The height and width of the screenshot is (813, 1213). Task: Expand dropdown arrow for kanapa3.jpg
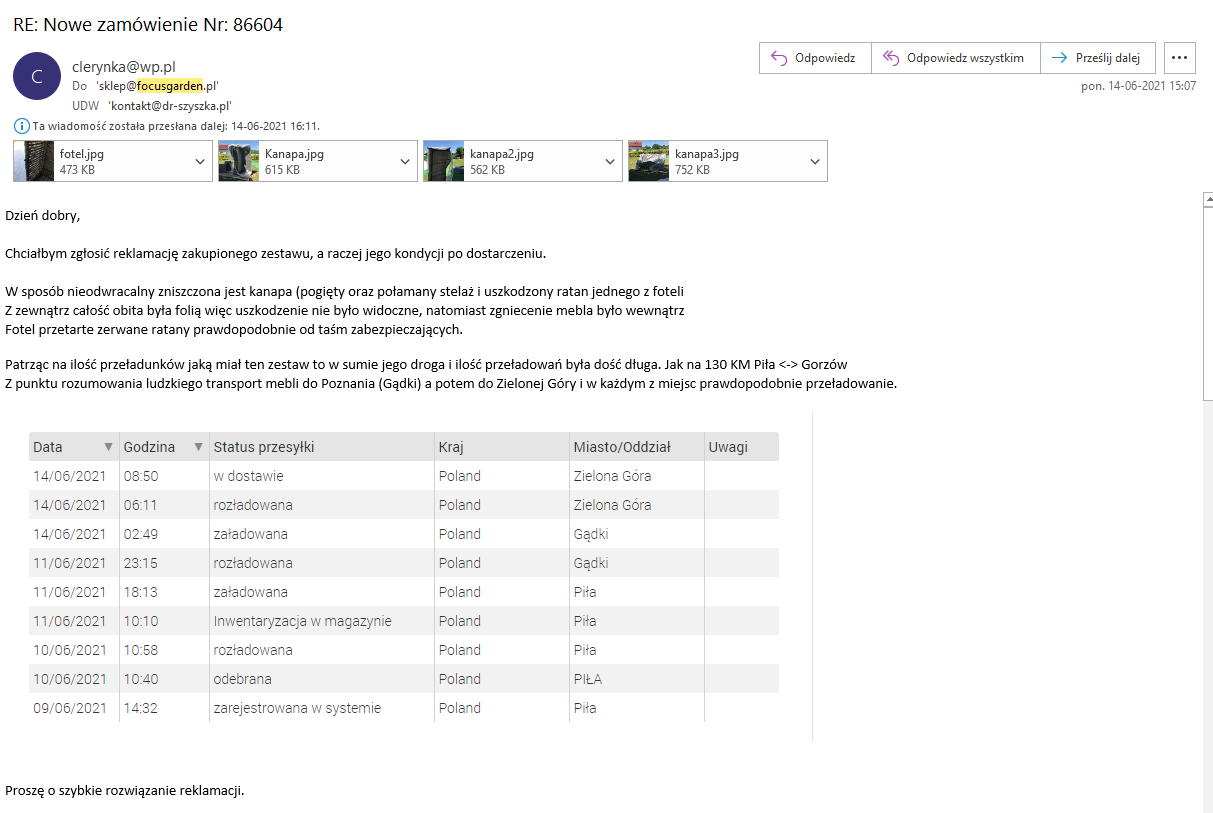pos(815,162)
